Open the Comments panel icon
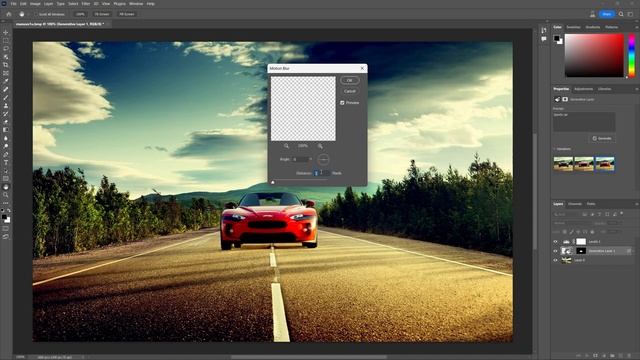Viewport: 640px width, 360px height. pyautogui.click(x=544, y=39)
